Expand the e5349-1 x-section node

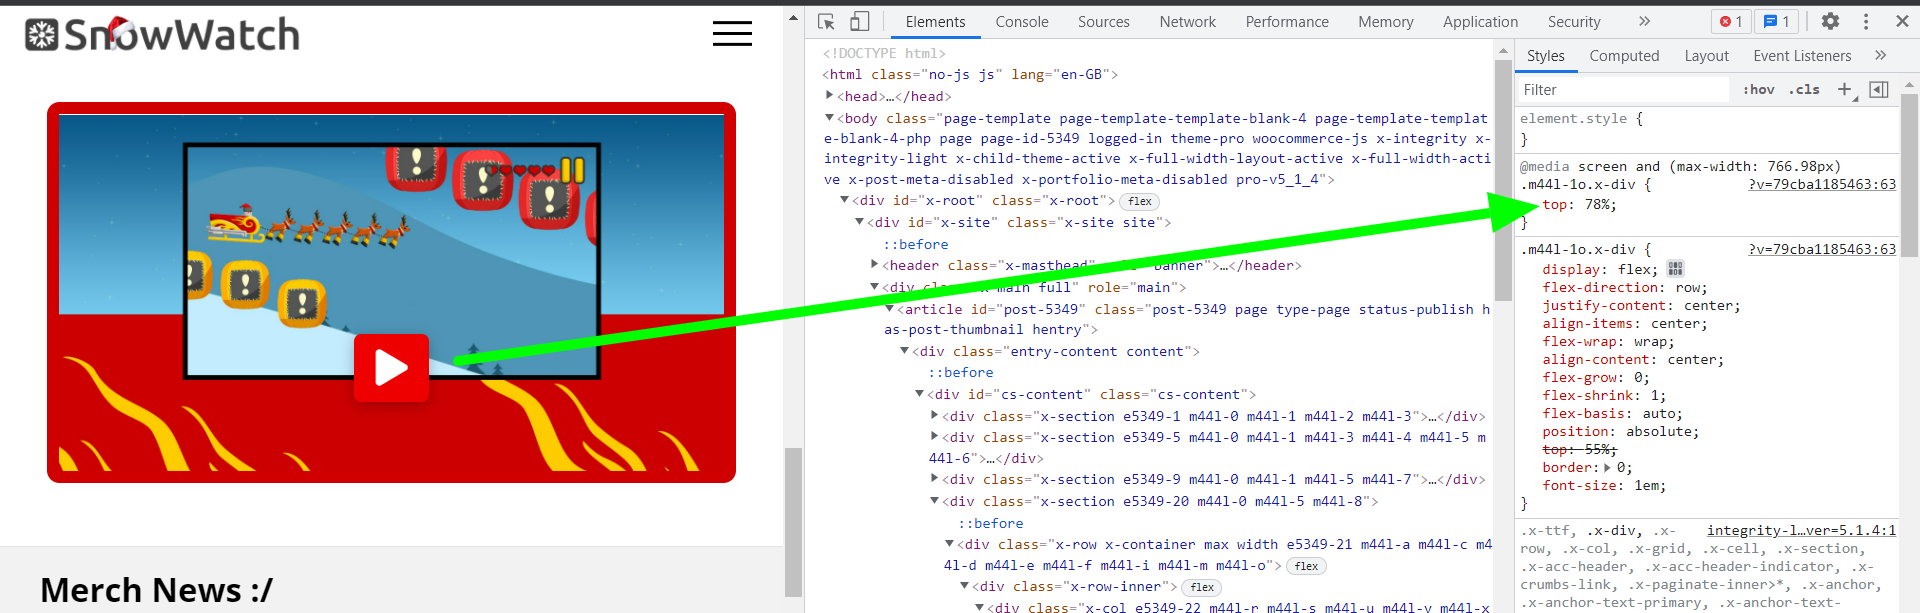[934, 416]
